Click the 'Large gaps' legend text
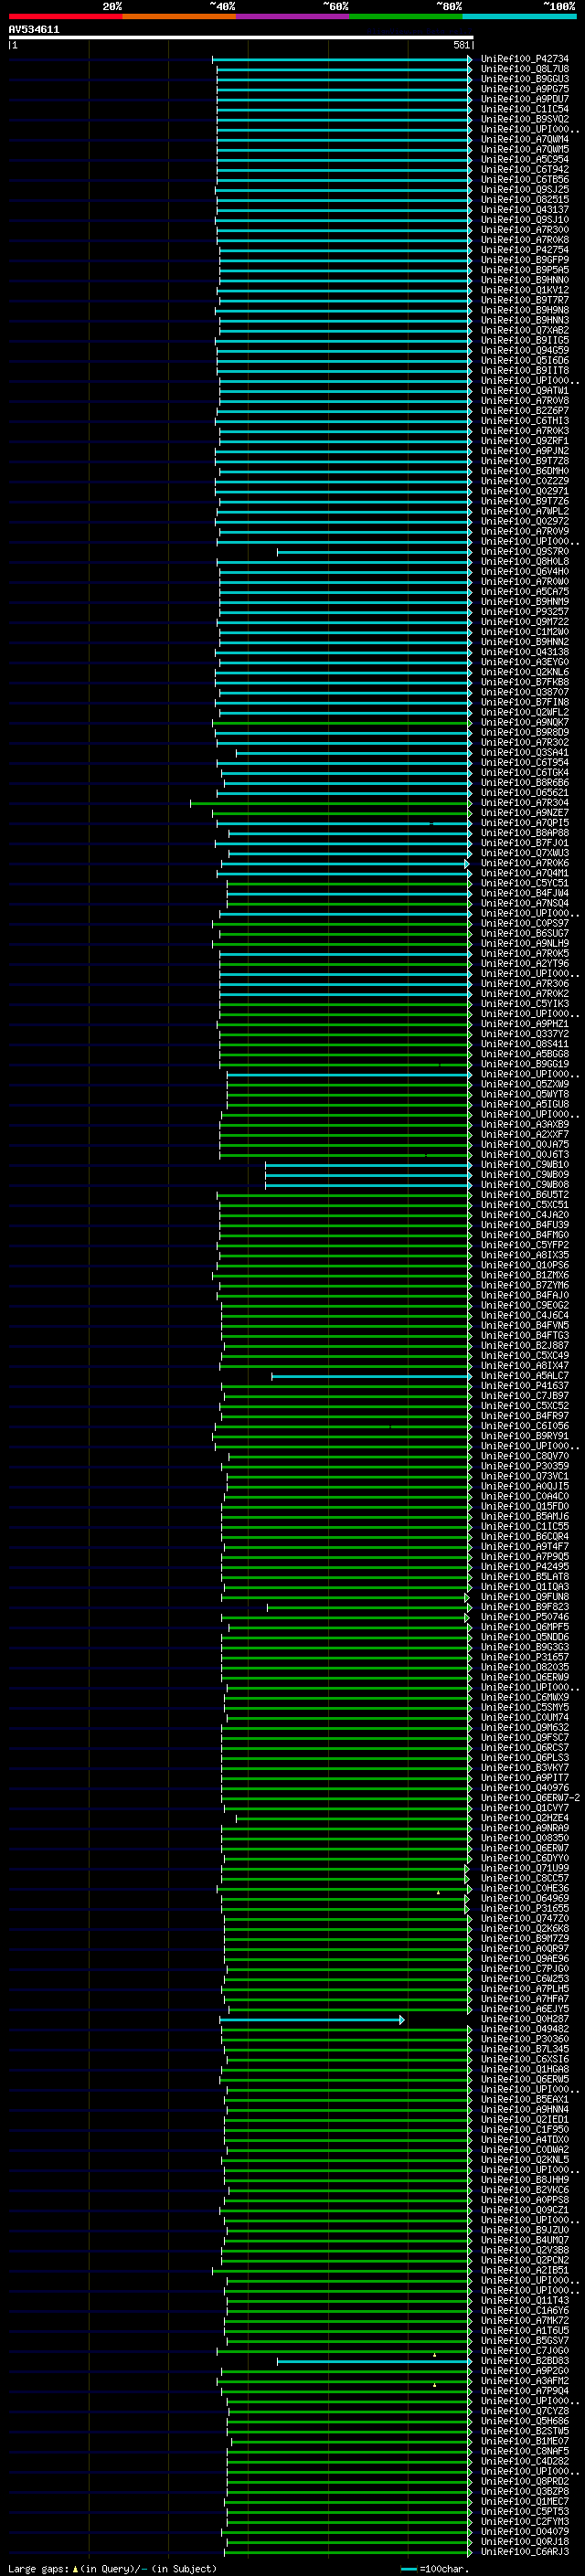 coord(39,2569)
